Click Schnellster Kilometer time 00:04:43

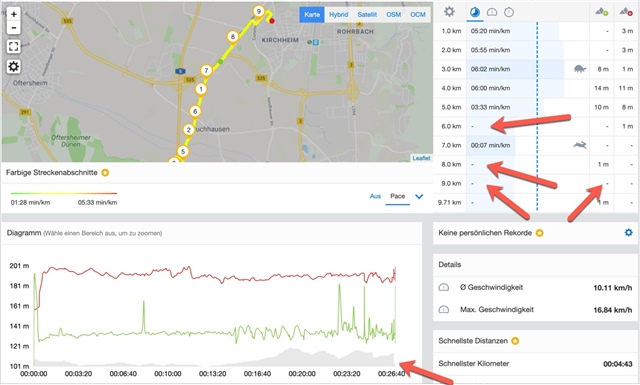(618, 364)
